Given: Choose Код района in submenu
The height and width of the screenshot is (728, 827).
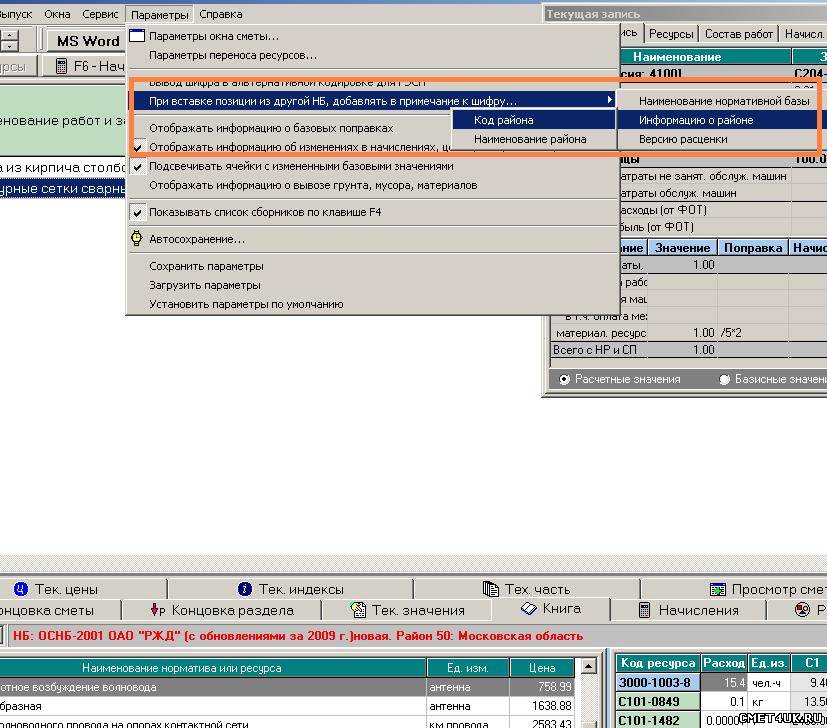Looking at the screenshot, I should tap(534, 120).
